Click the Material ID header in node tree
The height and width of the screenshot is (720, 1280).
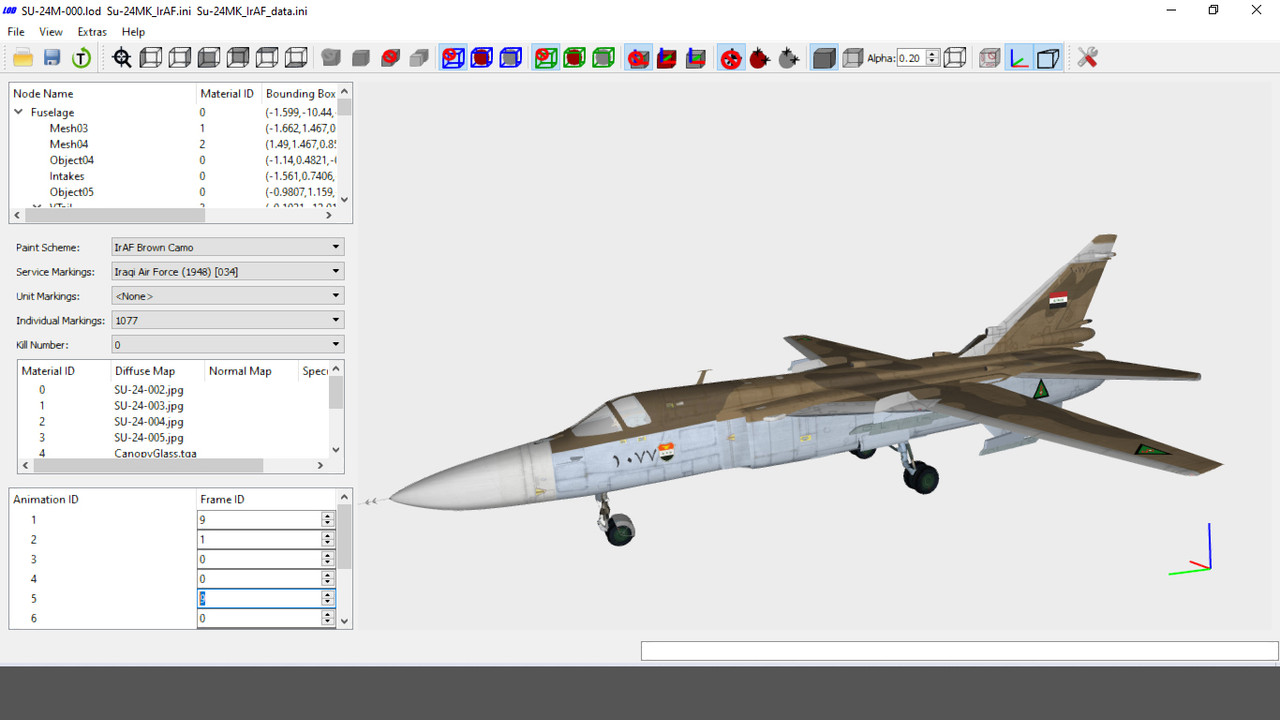228,93
